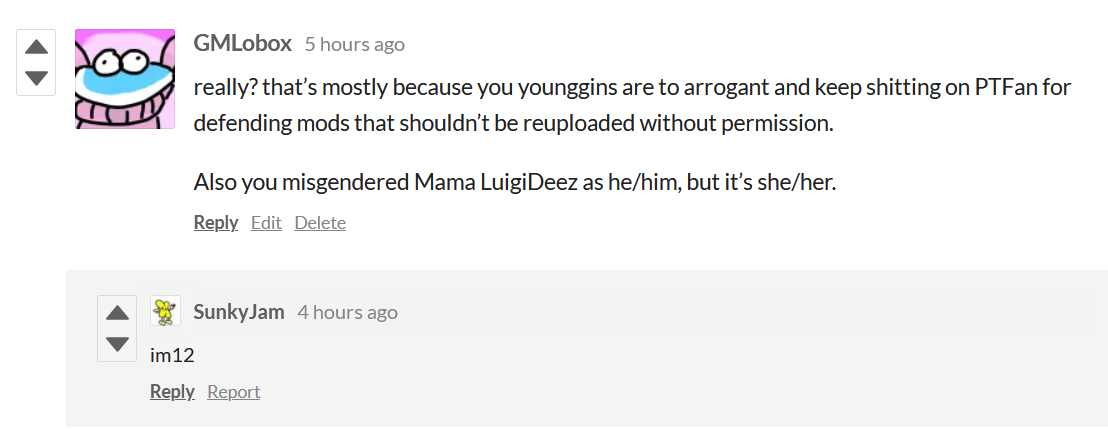This screenshot has height=429, width=1108.
Task: Upvote GMLobox's comment
Action: coord(36,47)
